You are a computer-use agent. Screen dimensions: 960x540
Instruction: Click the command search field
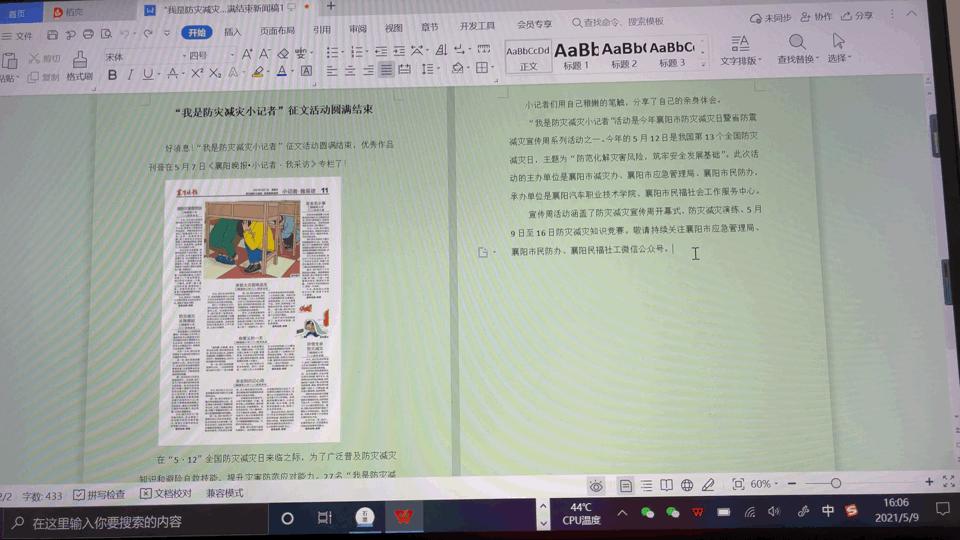[618, 22]
